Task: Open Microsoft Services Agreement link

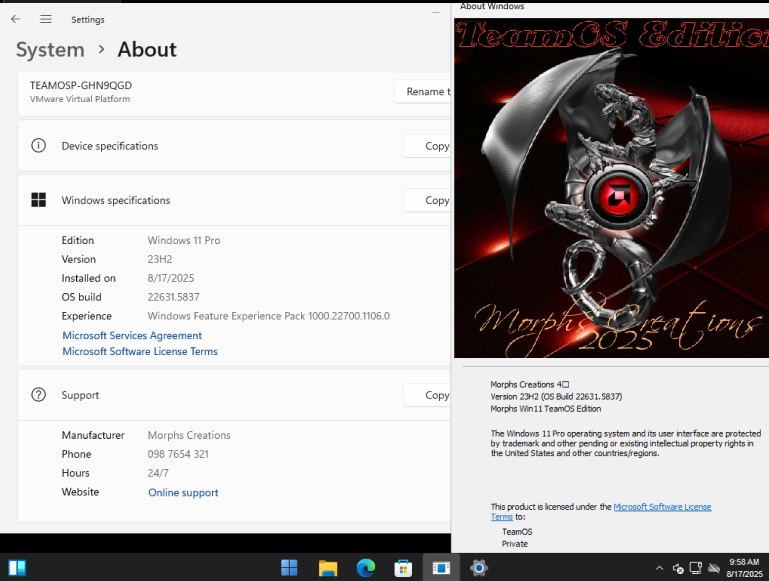Action: pyautogui.click(x=132, y=335)
